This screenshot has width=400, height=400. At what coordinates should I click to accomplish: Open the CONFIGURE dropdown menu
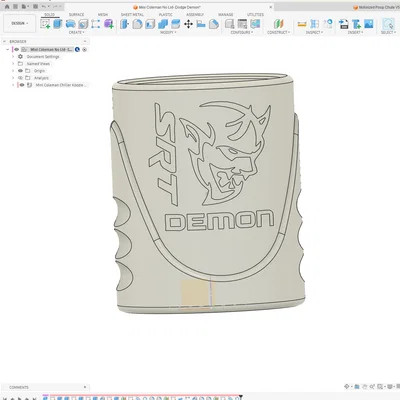tap(242, 32)
